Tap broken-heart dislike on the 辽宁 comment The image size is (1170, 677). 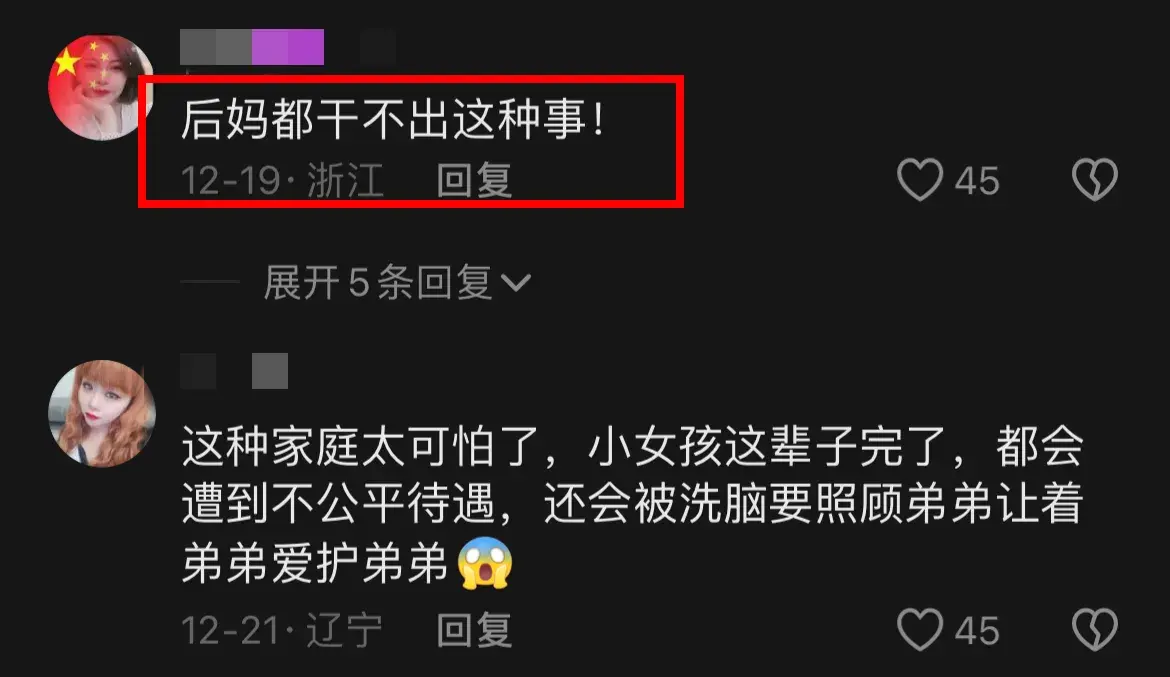tap(1095, 629)
